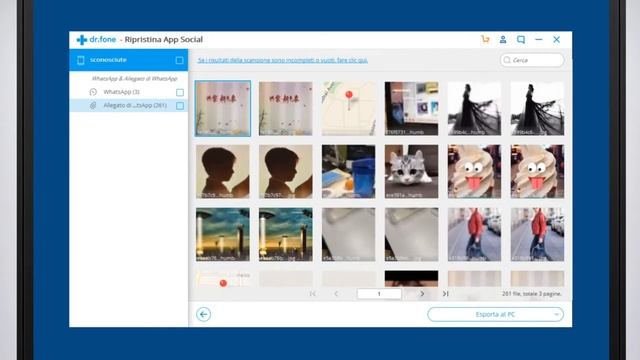This screenshot has height=360, width=640.
Task: Open the user account icon
Action: [x=503, y=39]
